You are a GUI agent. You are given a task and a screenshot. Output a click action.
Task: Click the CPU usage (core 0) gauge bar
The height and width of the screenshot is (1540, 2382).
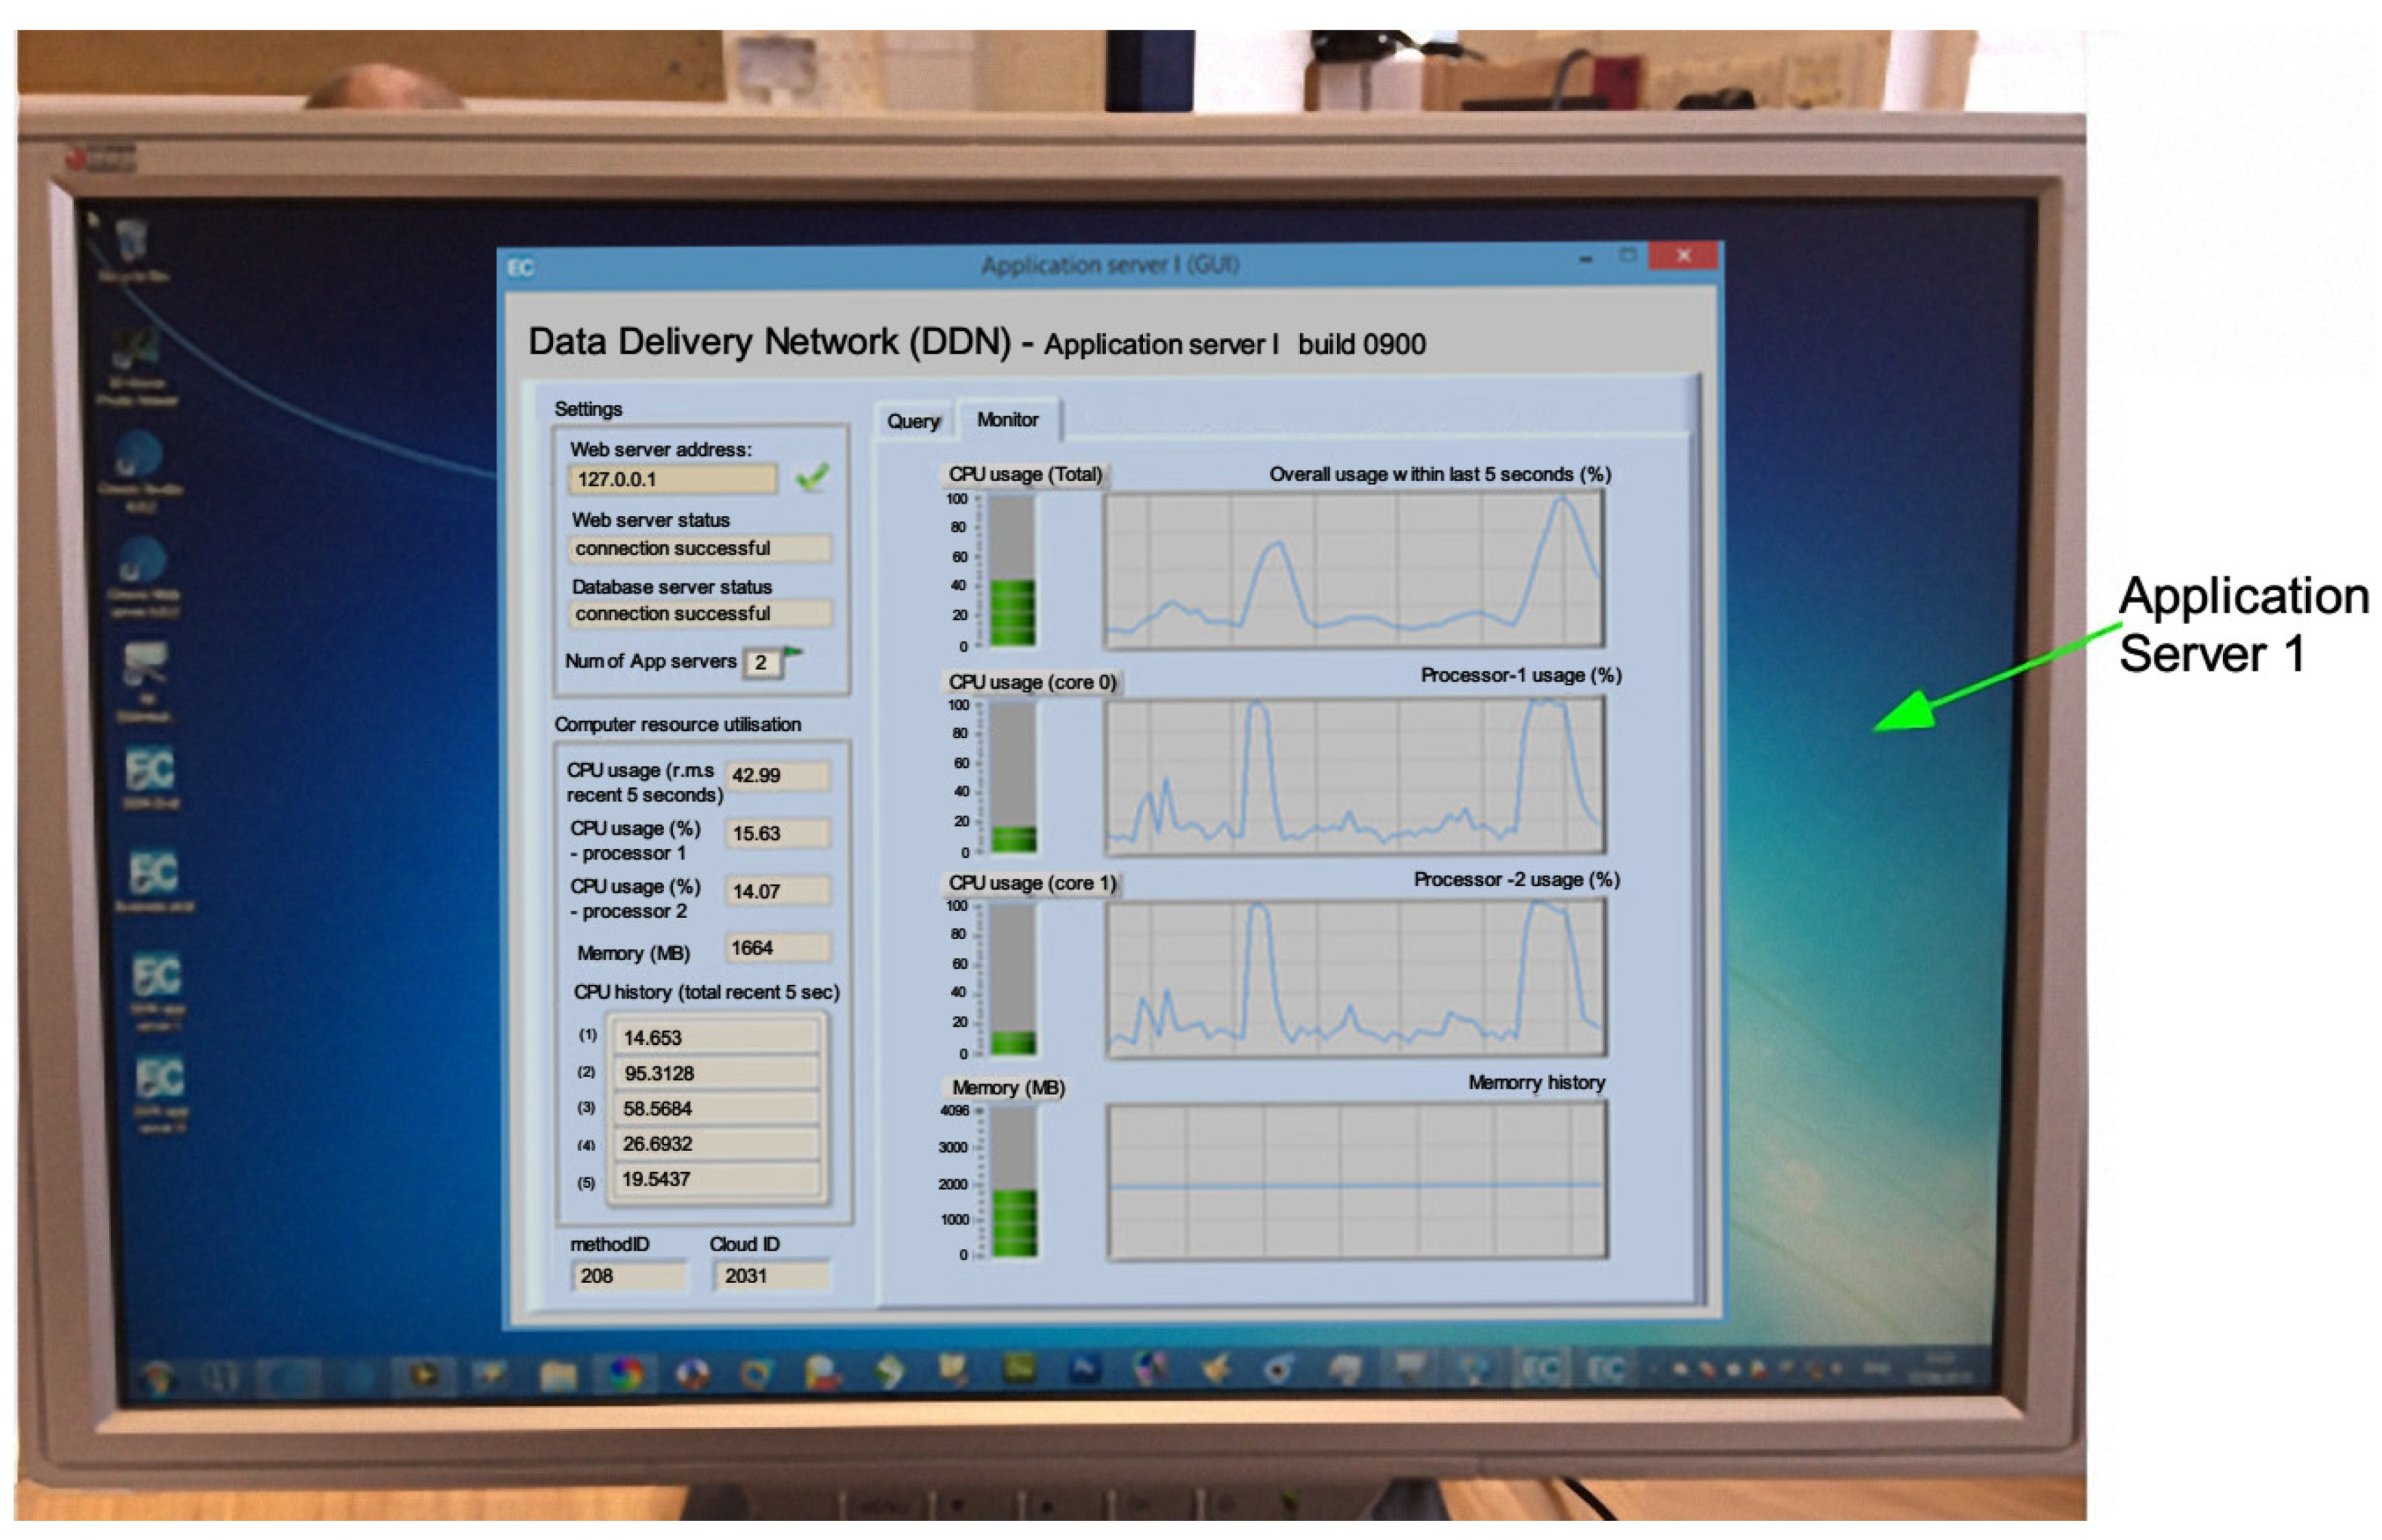click(x=1012, y=777)
